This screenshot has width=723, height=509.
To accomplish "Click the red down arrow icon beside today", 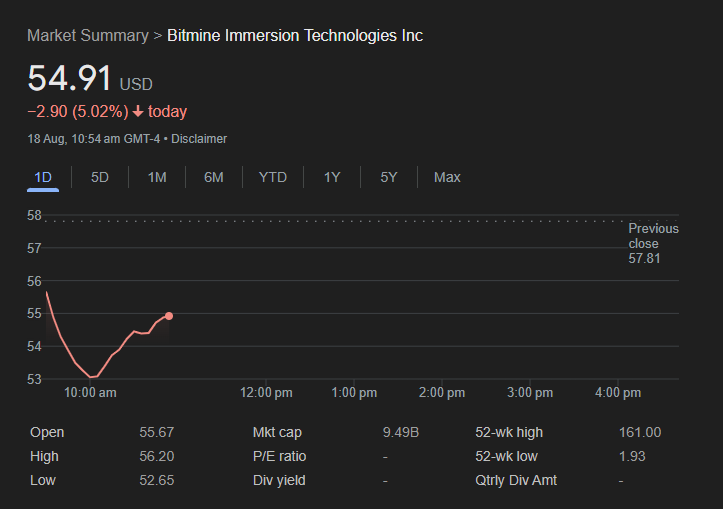I will 138,112.
